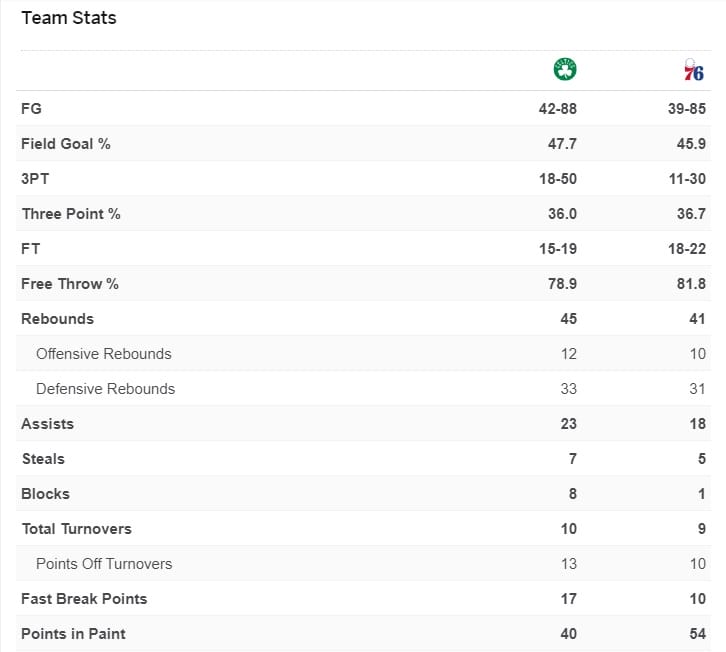726x652 pixels.
Task: Click the Total Turnovers label
Action: coord(76,528)
